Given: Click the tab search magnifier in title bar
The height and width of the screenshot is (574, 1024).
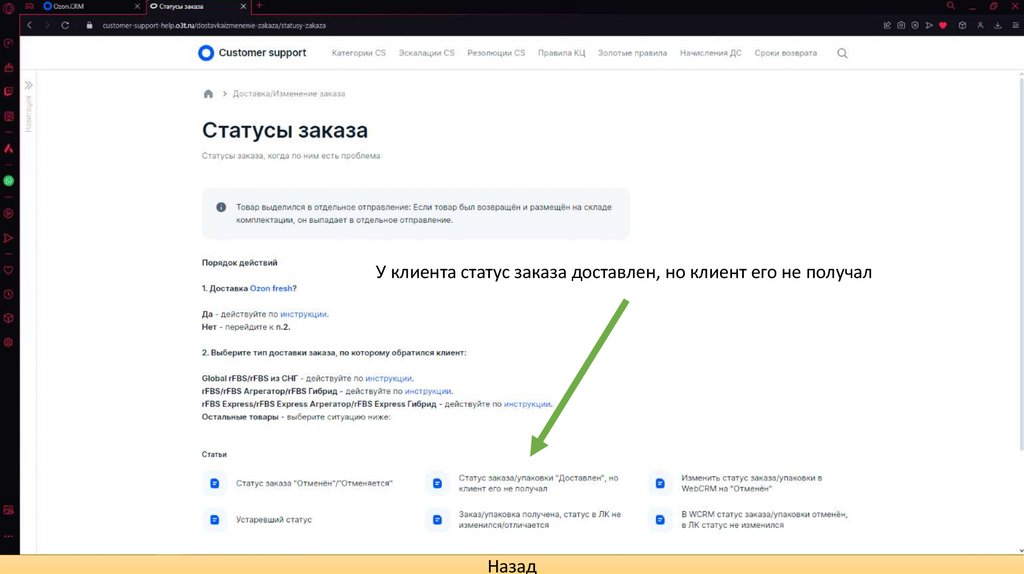Looking at the screenshot, I should click(x=951, y=6).
